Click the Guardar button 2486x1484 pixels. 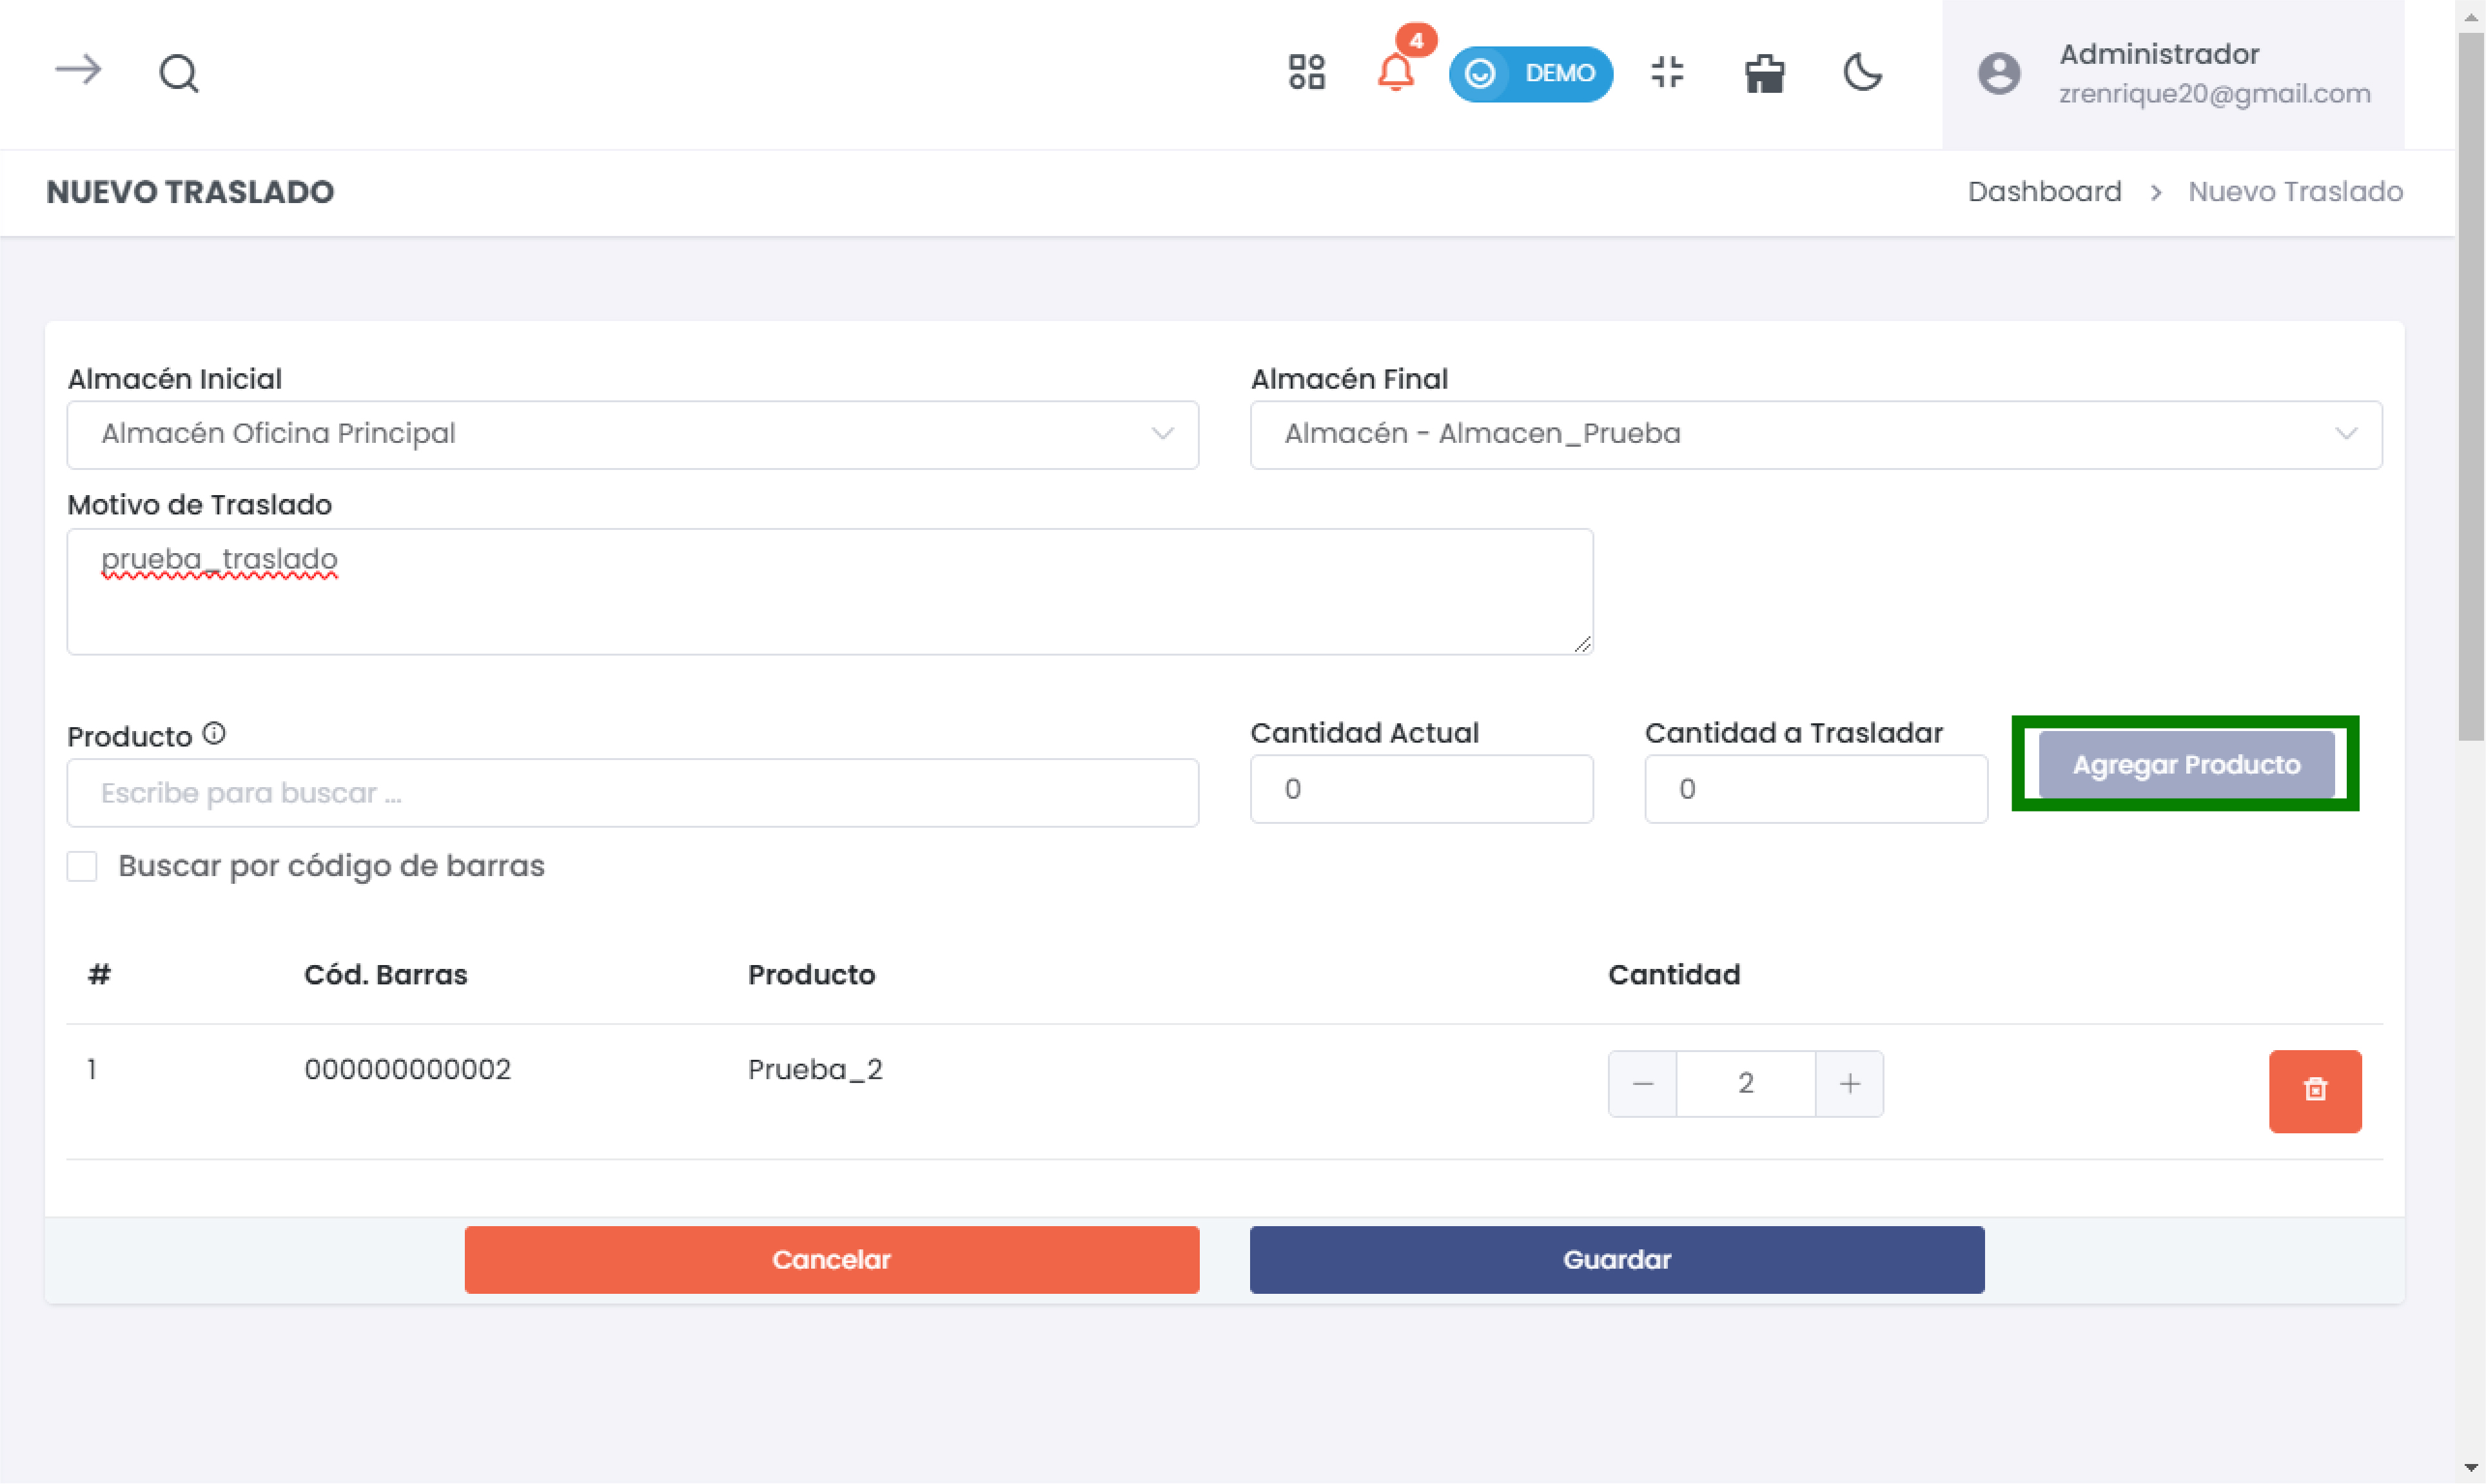(1616, 1259)
